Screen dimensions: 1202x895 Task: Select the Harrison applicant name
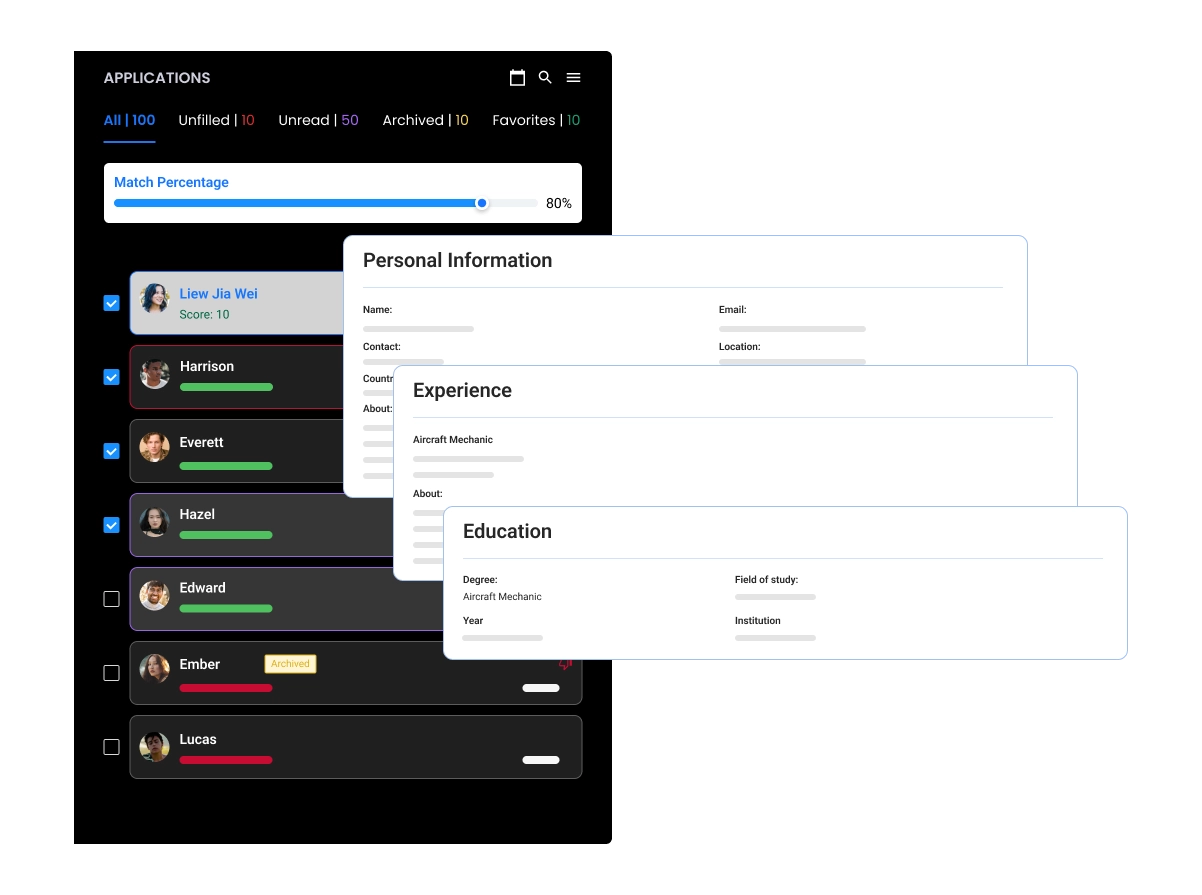pyautogui.click(x=207, y=367)
